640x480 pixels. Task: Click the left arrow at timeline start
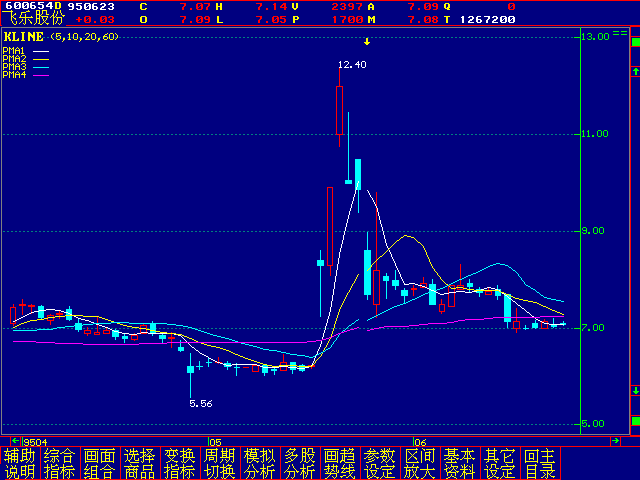[x=15, y=441]
